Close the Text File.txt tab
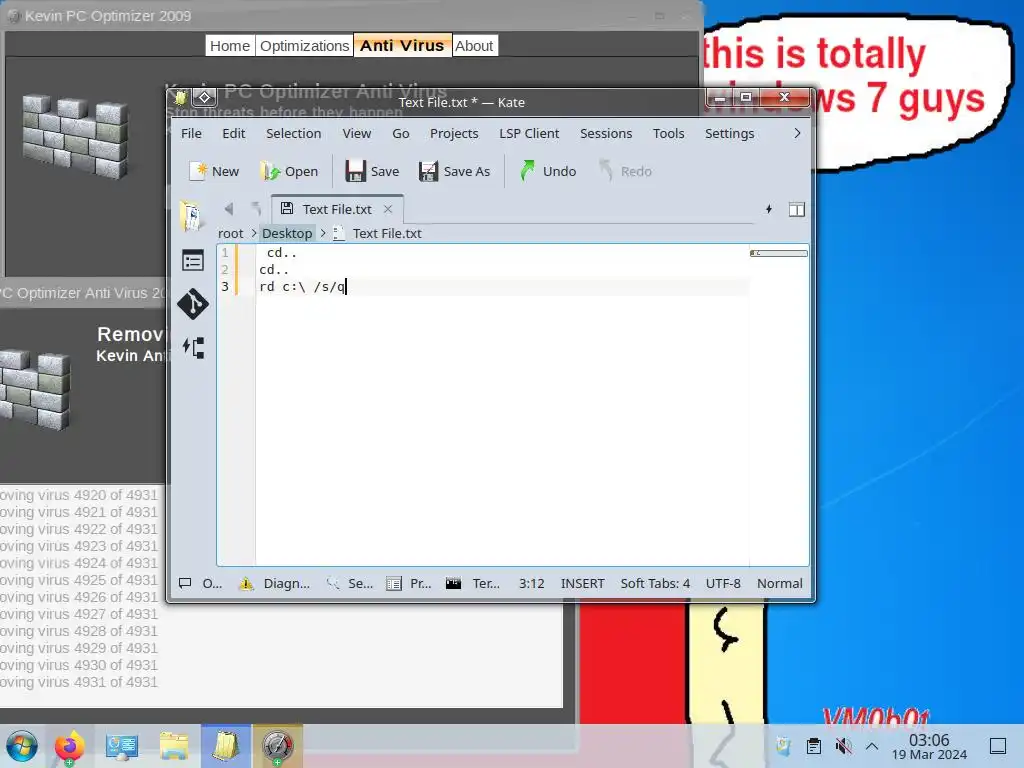The width and height of the screenshot is (1024, 768). click(388, 209)
